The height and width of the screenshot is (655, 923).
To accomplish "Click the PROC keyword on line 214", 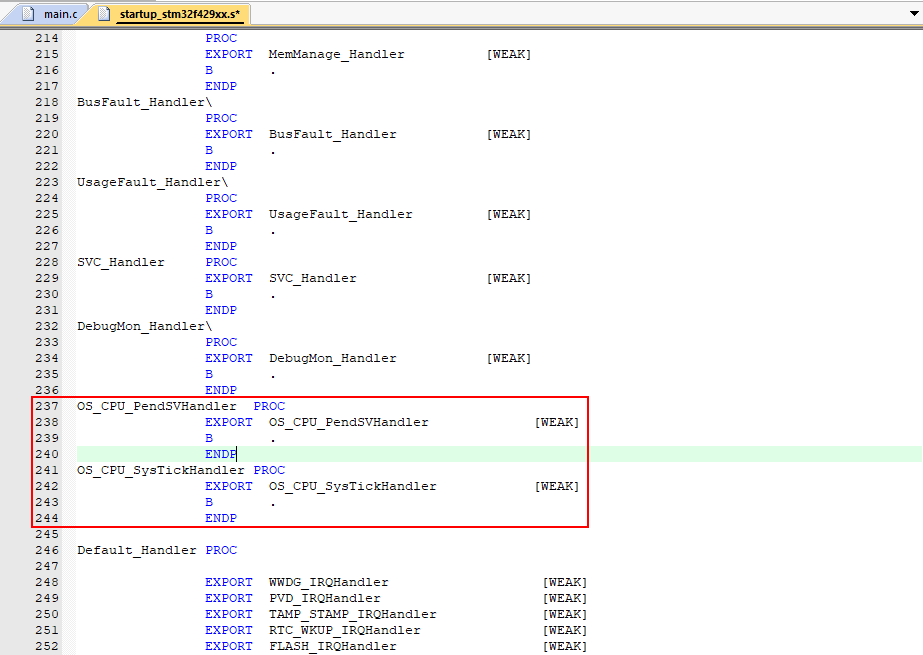I will tap(221, 38).
